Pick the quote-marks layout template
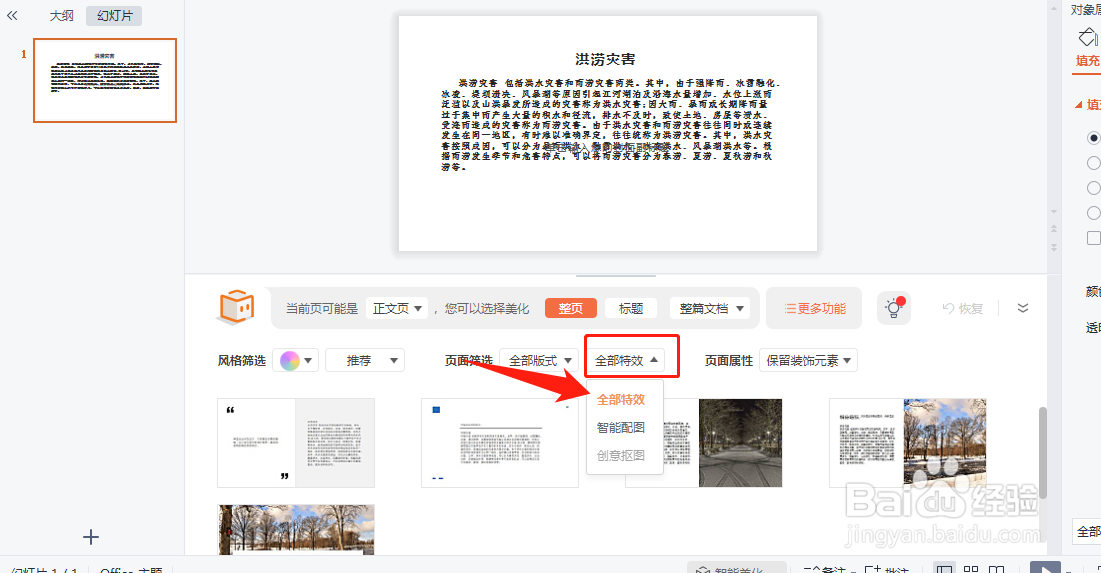The image size is (1101, 573). click(x=296, y=443)
